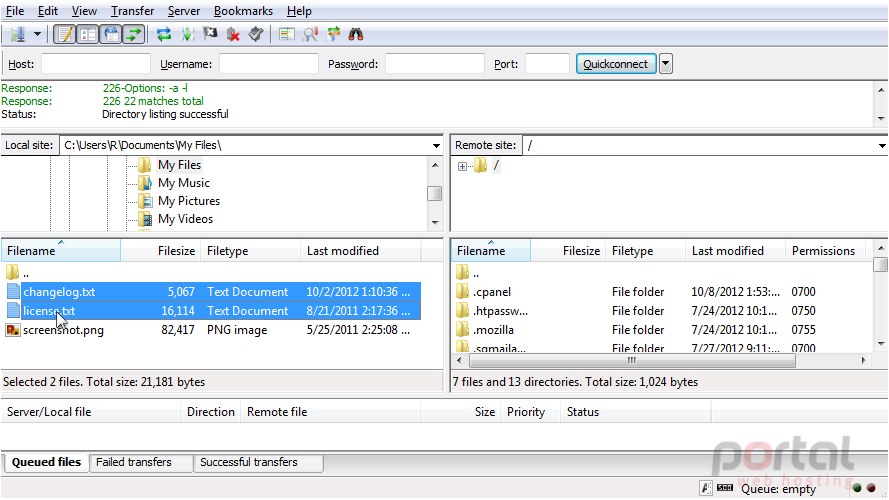
Task: Select the .htpassw... remote folder name
Action: point(501,311)
